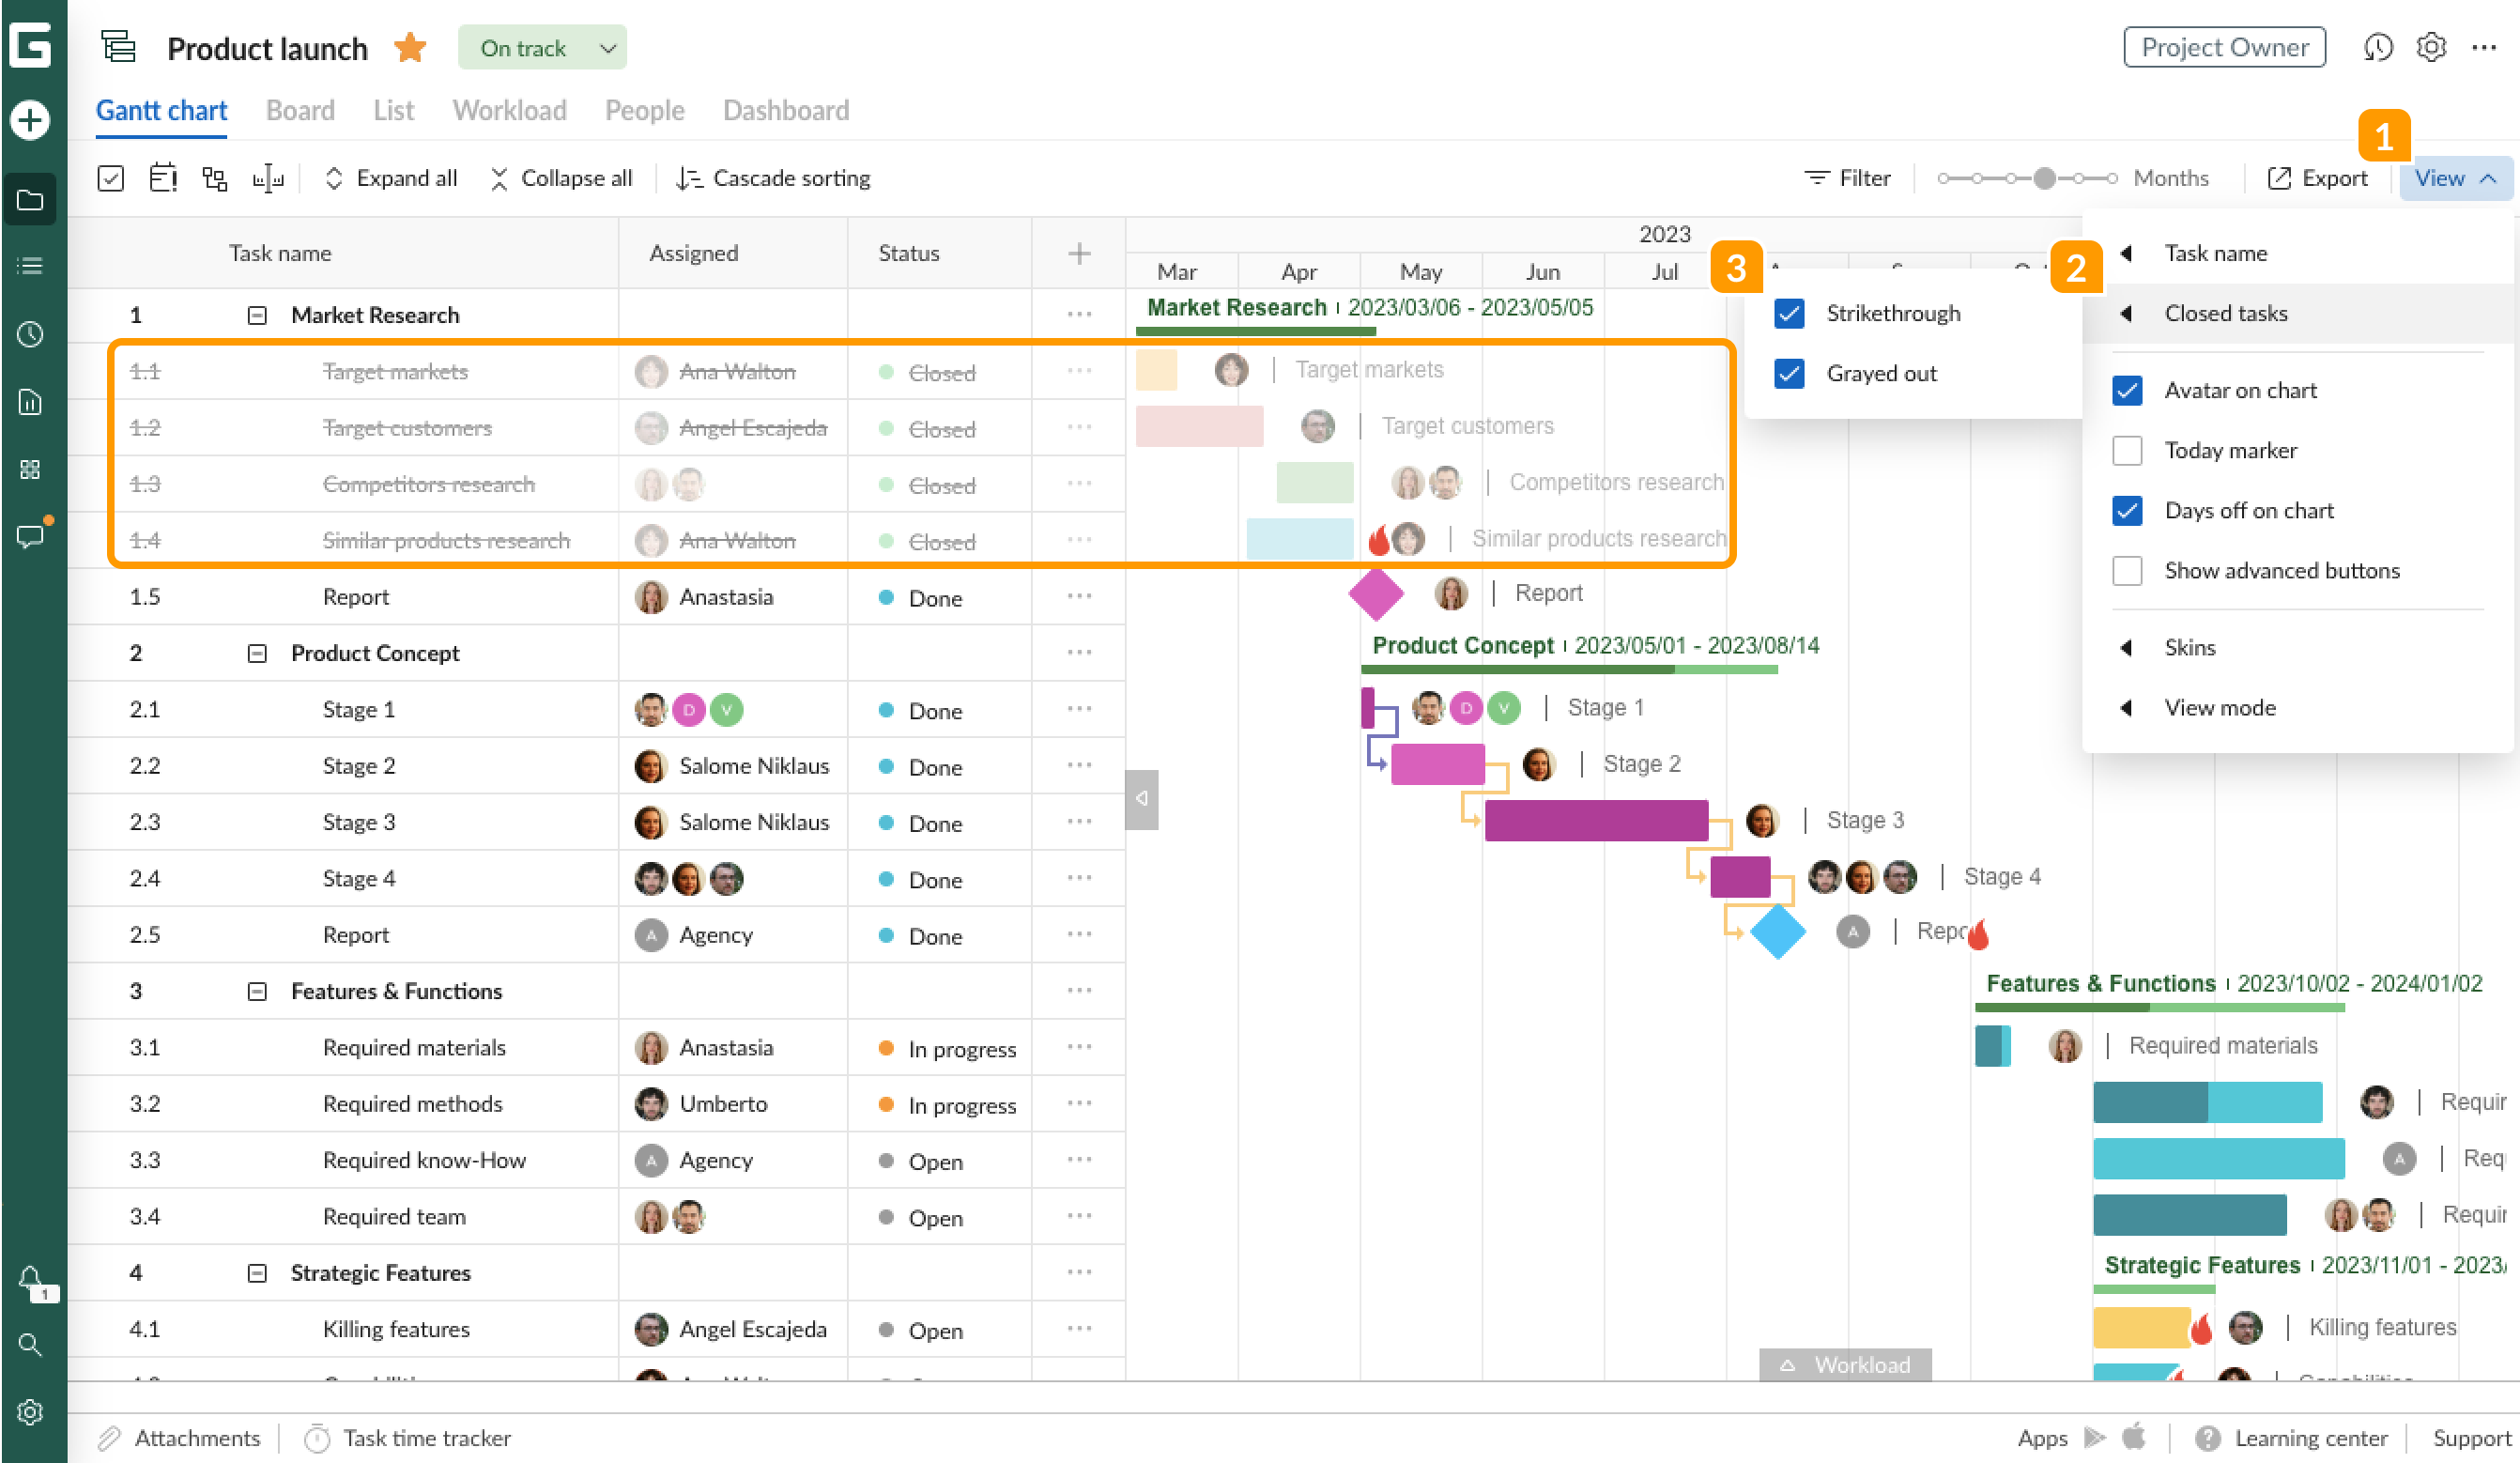Open the critical path icon

tap(268, 177)
